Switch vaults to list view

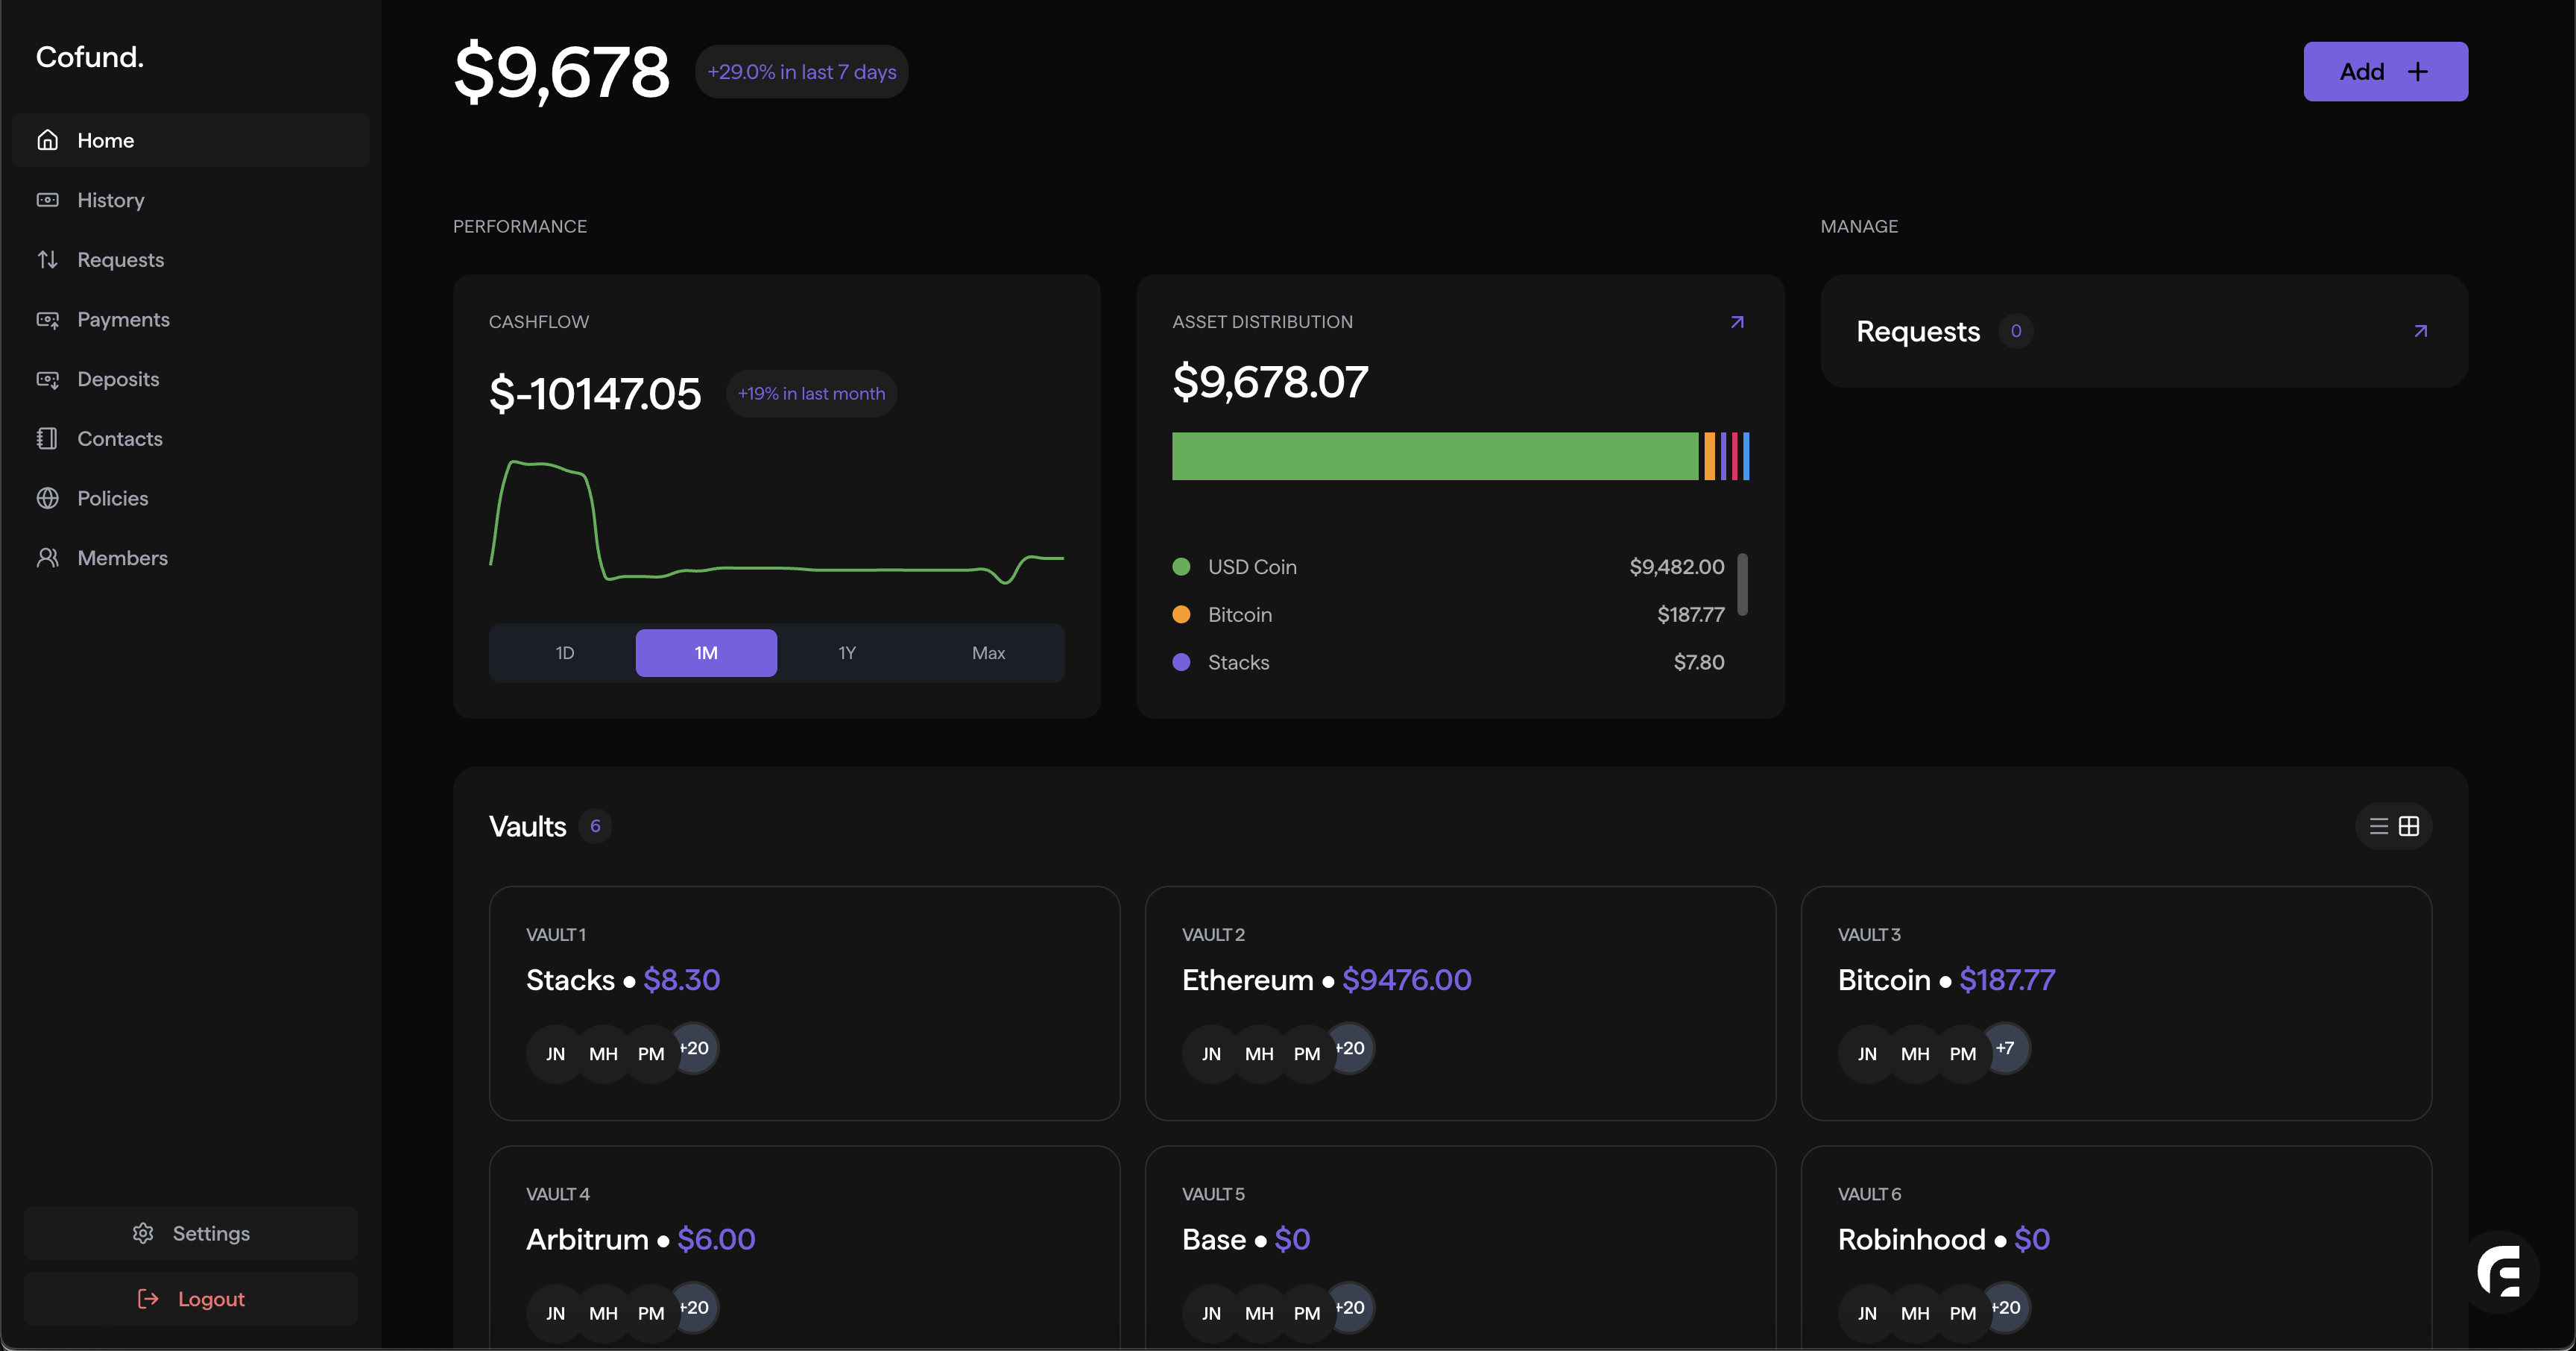2379,826
